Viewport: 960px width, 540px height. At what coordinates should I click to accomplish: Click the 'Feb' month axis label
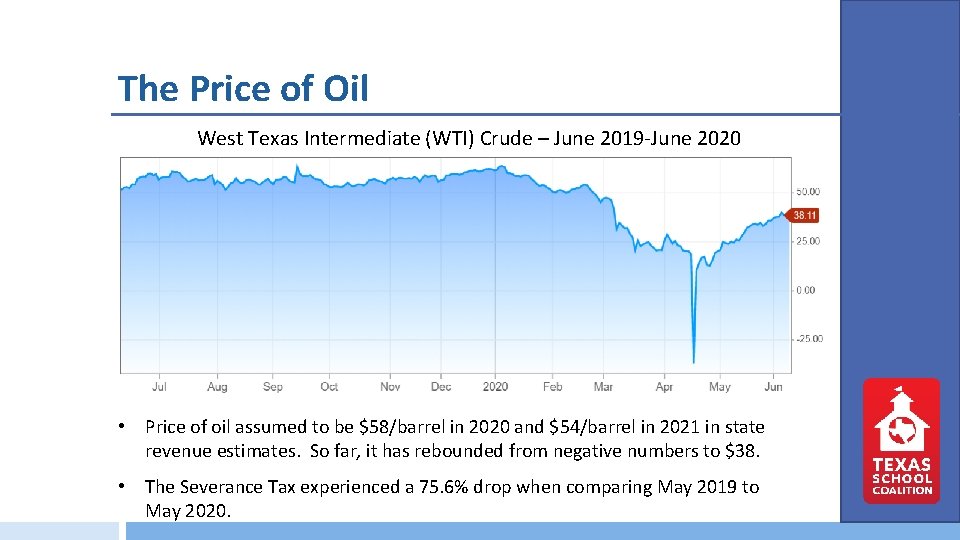coord(552,387)
